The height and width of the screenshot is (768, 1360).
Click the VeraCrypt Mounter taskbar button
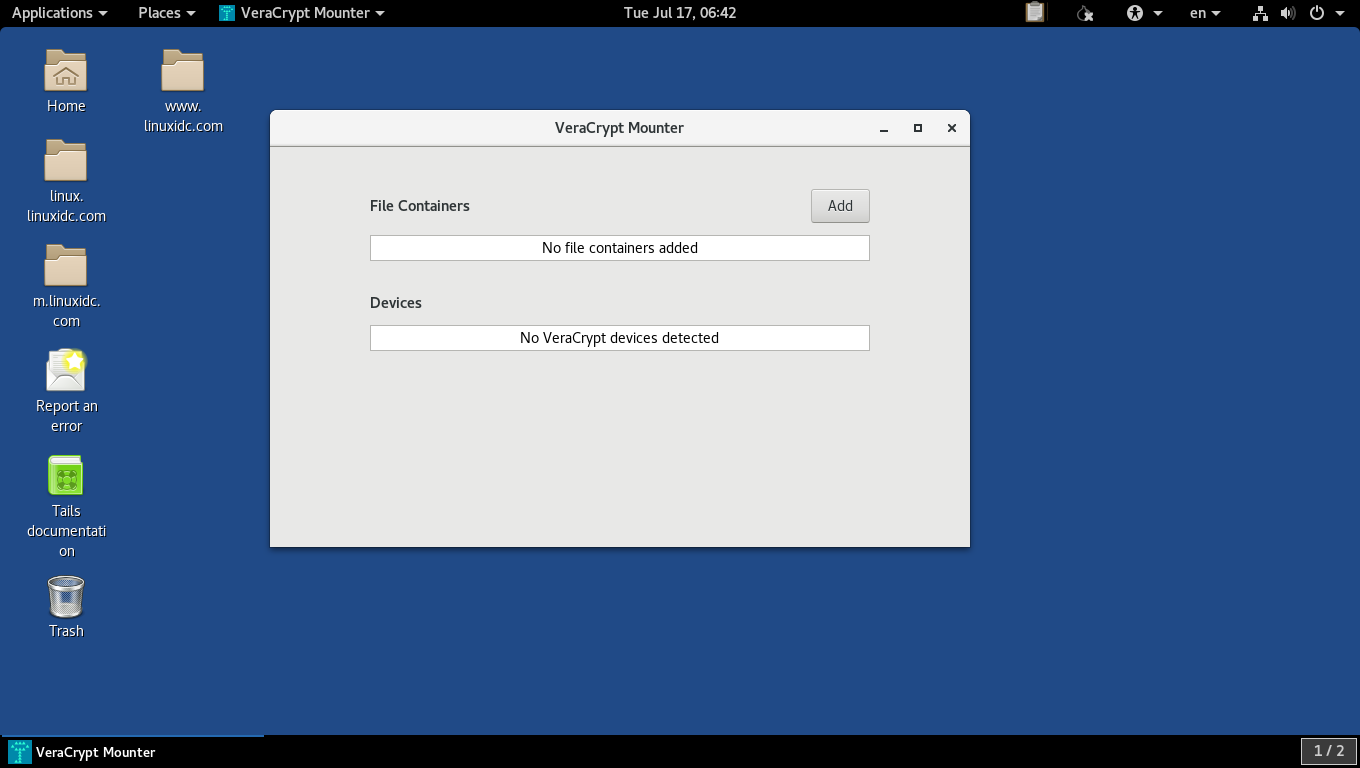click(x=133, y=752)
